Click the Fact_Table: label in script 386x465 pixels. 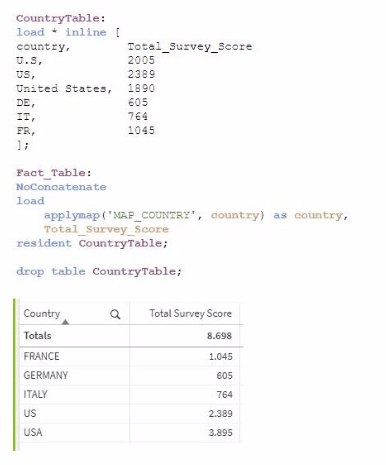(x=54, y=173)
